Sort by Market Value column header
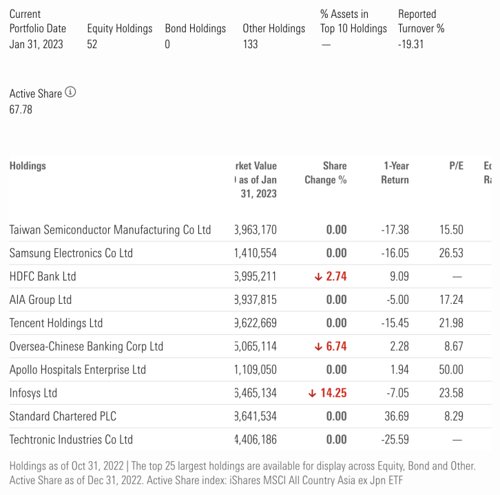Screen dimensions: 500x495 (x=256, y=180)
